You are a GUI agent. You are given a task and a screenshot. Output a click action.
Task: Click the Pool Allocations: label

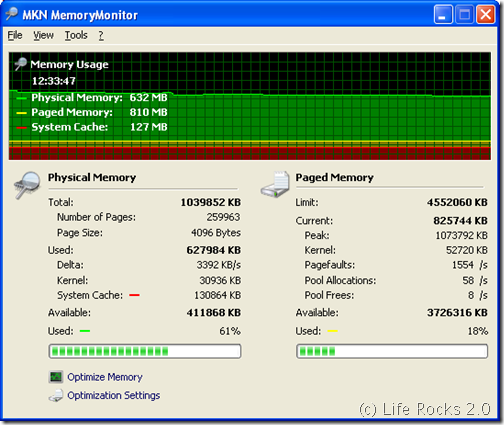pos(340,280)
